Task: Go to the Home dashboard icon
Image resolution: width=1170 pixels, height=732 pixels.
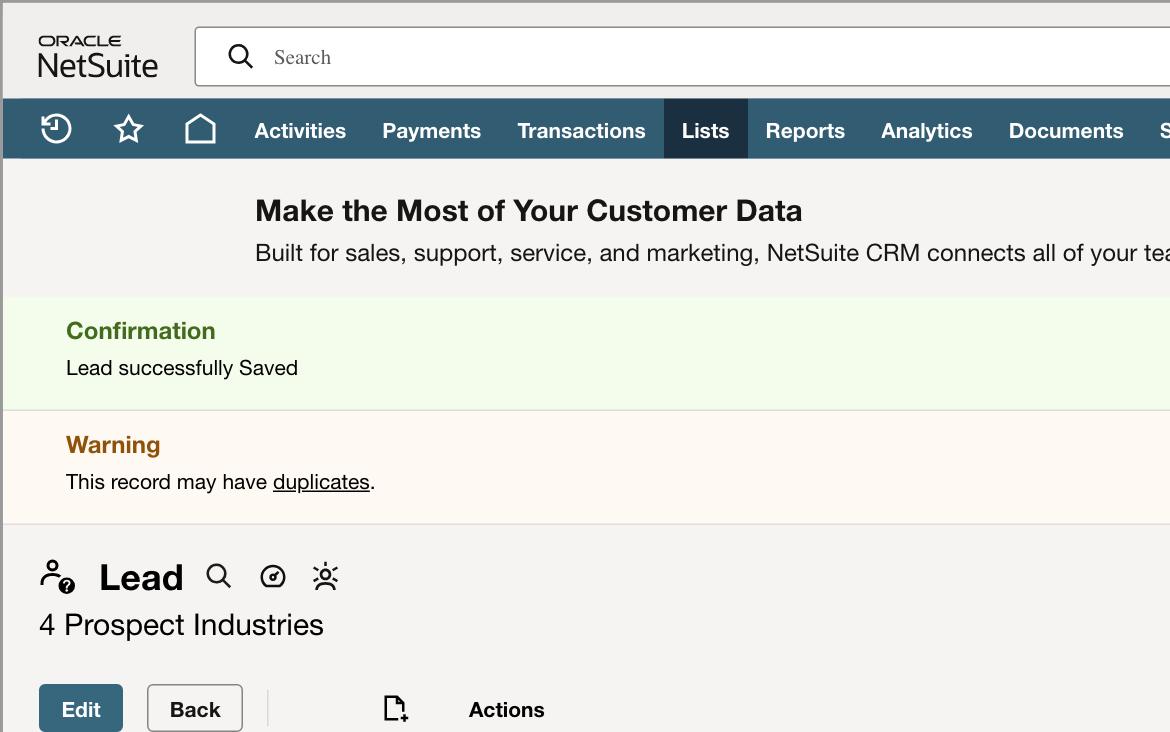Action: point(200,129)
